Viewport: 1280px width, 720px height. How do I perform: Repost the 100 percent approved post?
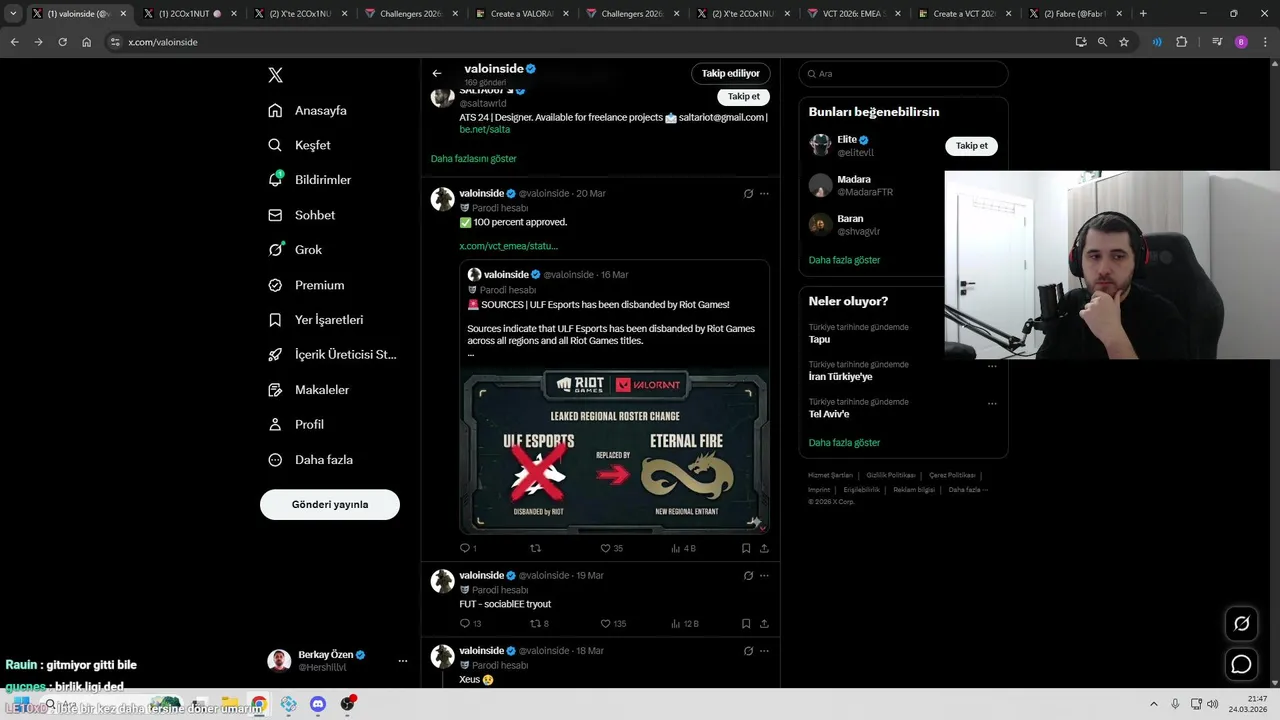[x=535, y=549]
